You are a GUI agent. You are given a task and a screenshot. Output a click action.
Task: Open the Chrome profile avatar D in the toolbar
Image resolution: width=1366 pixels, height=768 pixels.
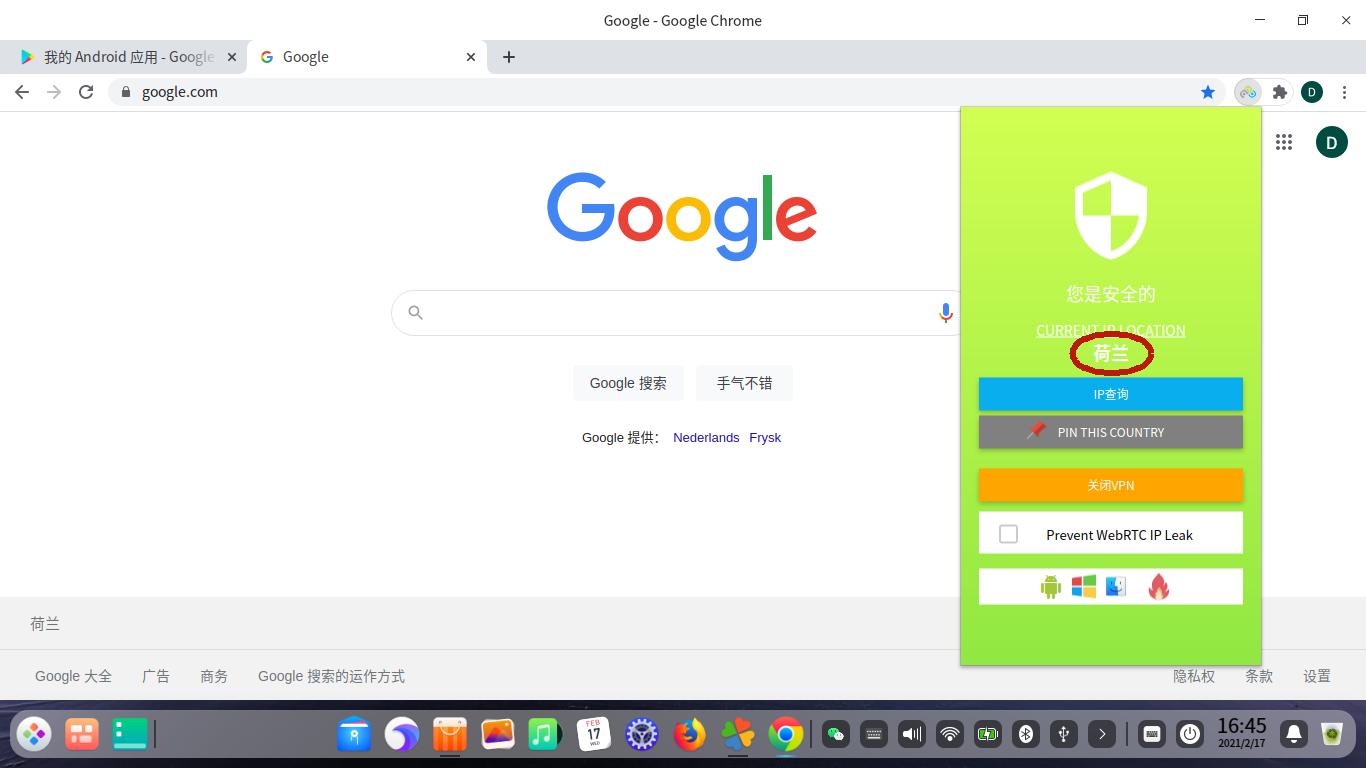point(1312,92)
